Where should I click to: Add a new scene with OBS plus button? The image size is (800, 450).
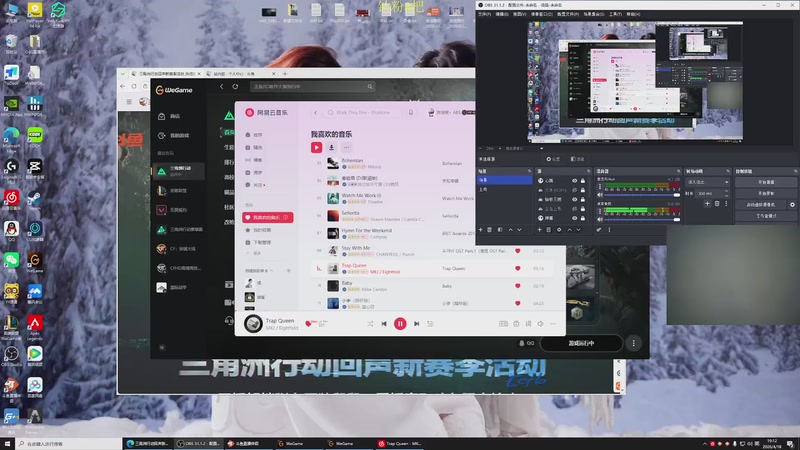tap(480, 230)
